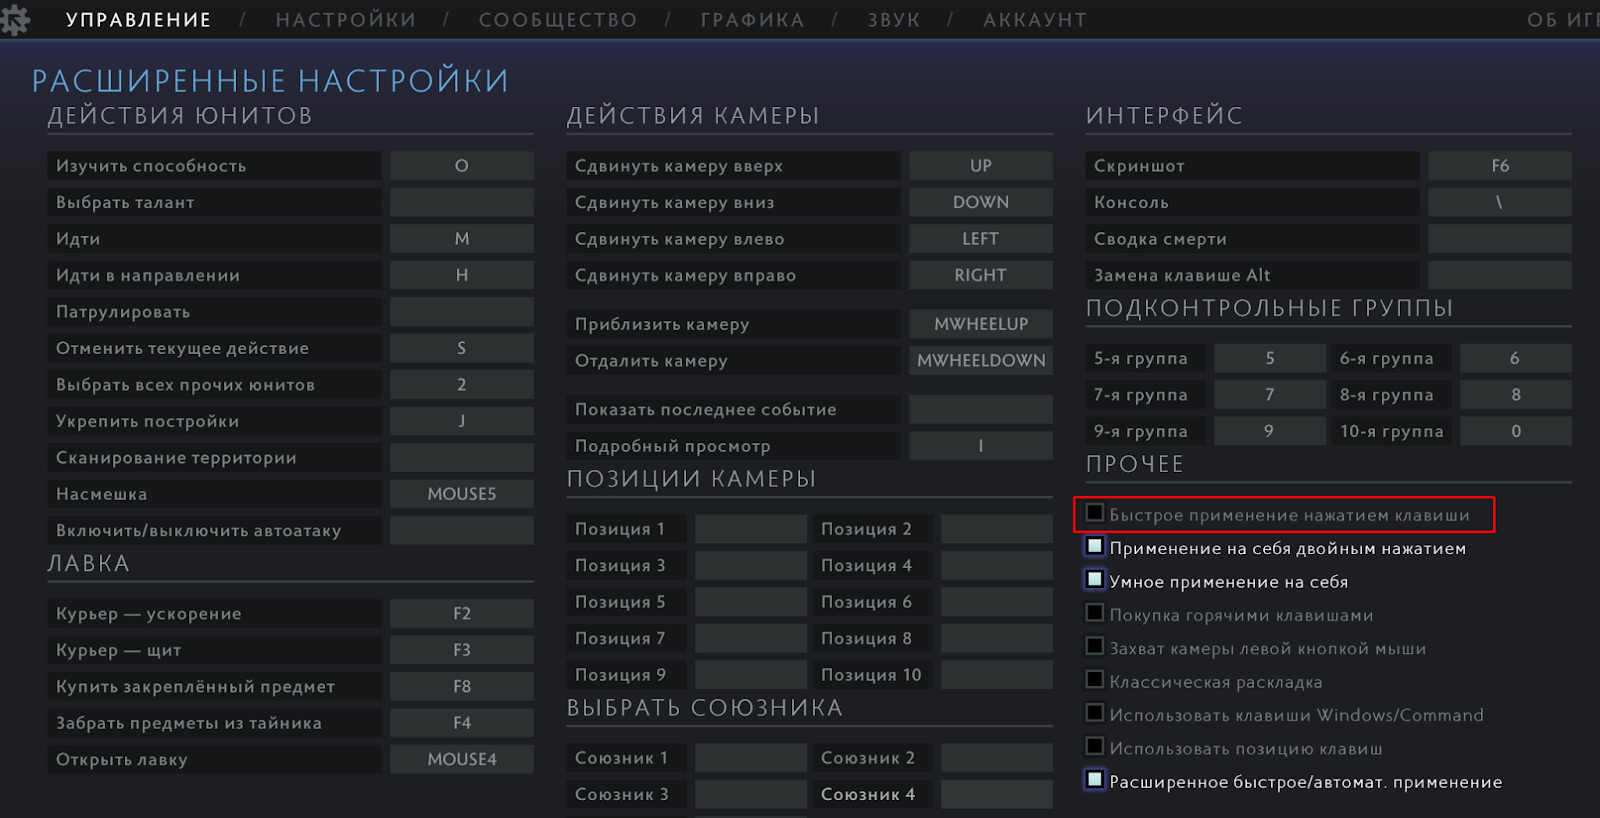1600x818 pixels.
Task: Assign key to Позиция 8
Action: [997, 638]
